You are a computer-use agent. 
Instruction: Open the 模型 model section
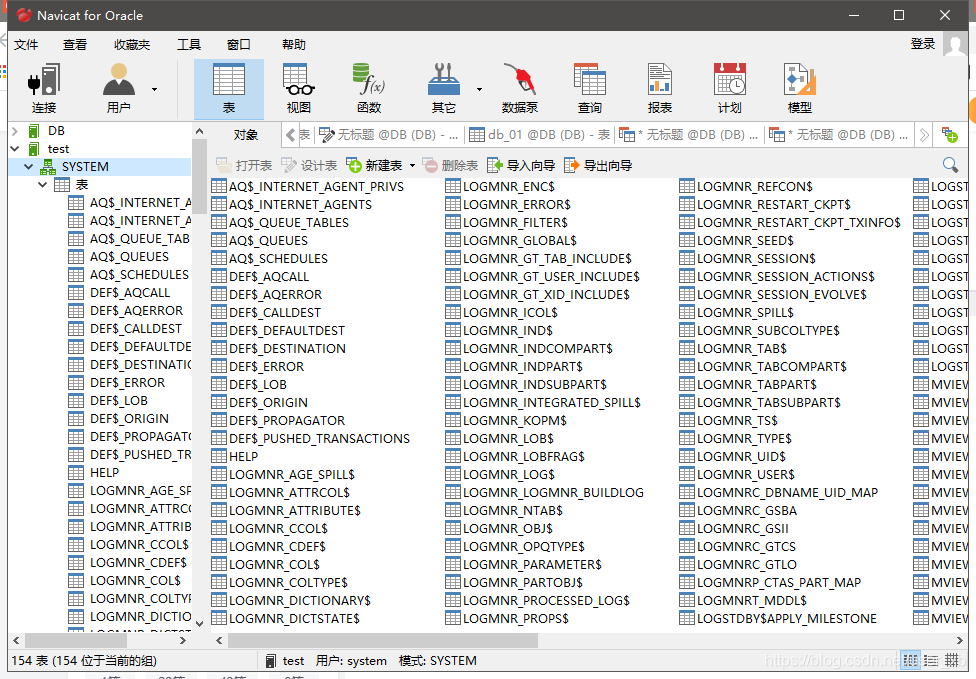[x=800, y=89]
